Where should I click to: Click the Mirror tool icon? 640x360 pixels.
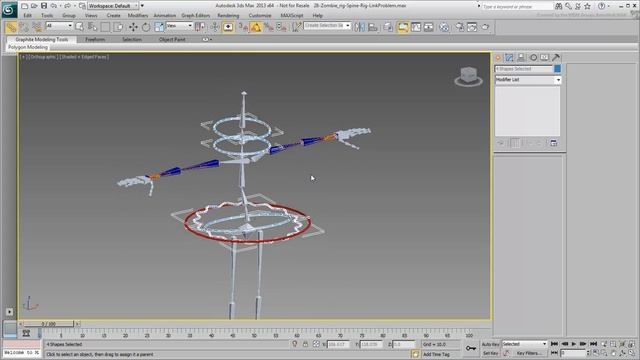coord(360,27)
